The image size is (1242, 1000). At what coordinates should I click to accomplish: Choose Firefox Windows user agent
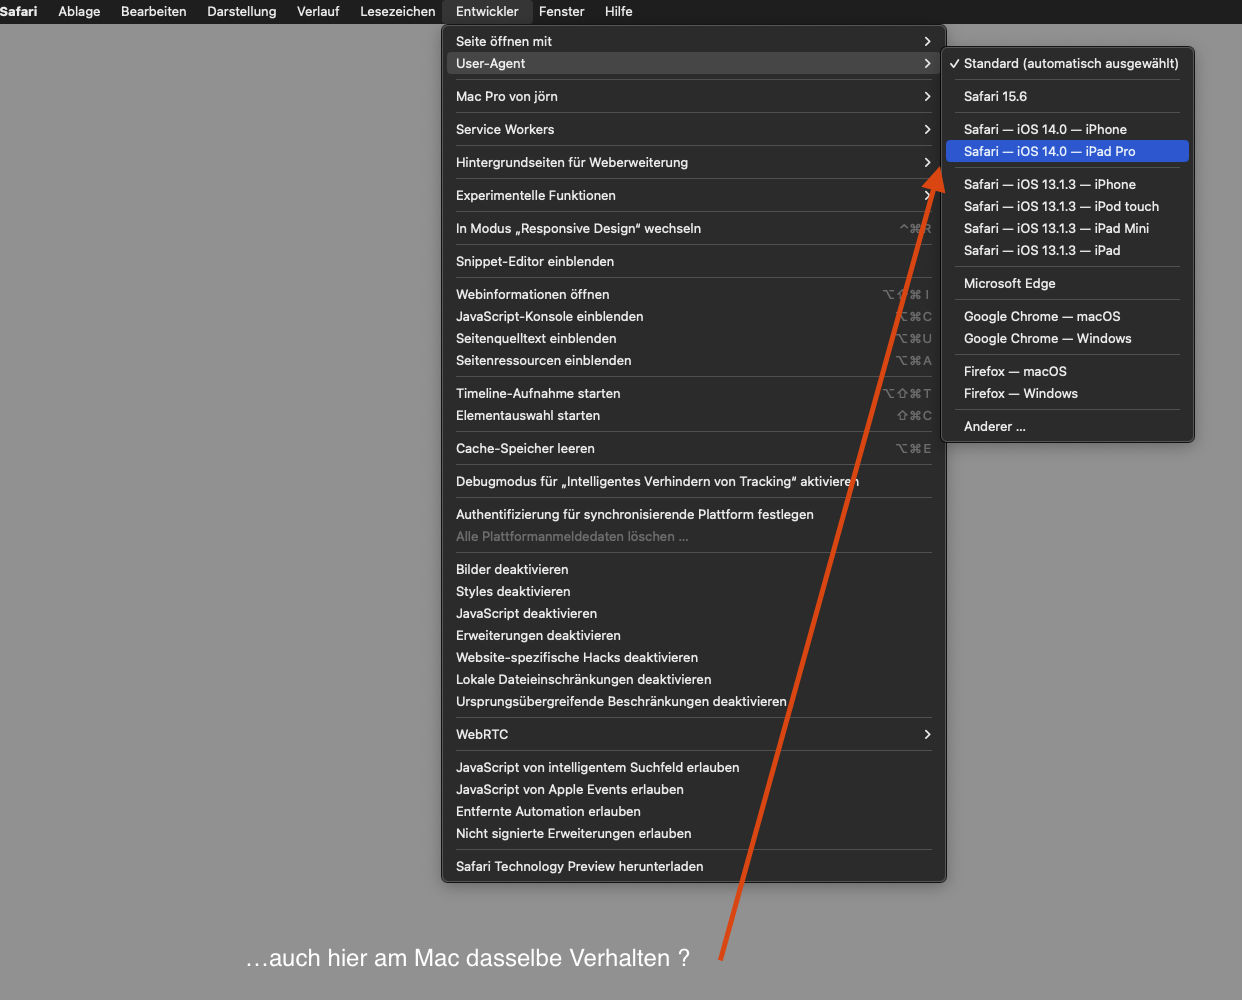point(1067,393)
